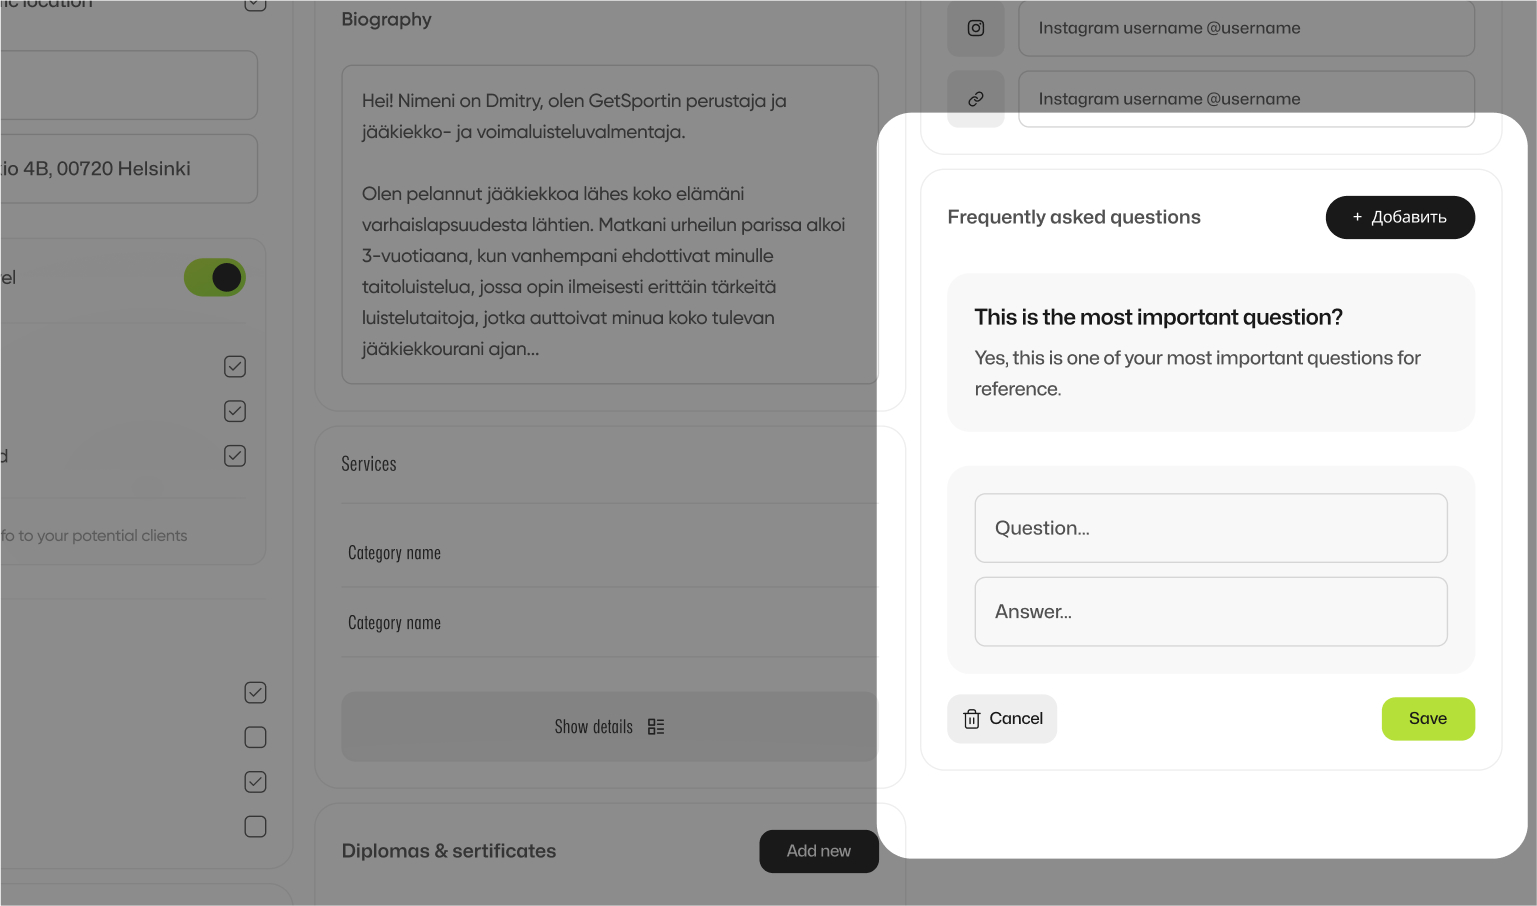
Task: Click the list icon beside Show details
Action: pyautogui.click(x=656, y=727)
